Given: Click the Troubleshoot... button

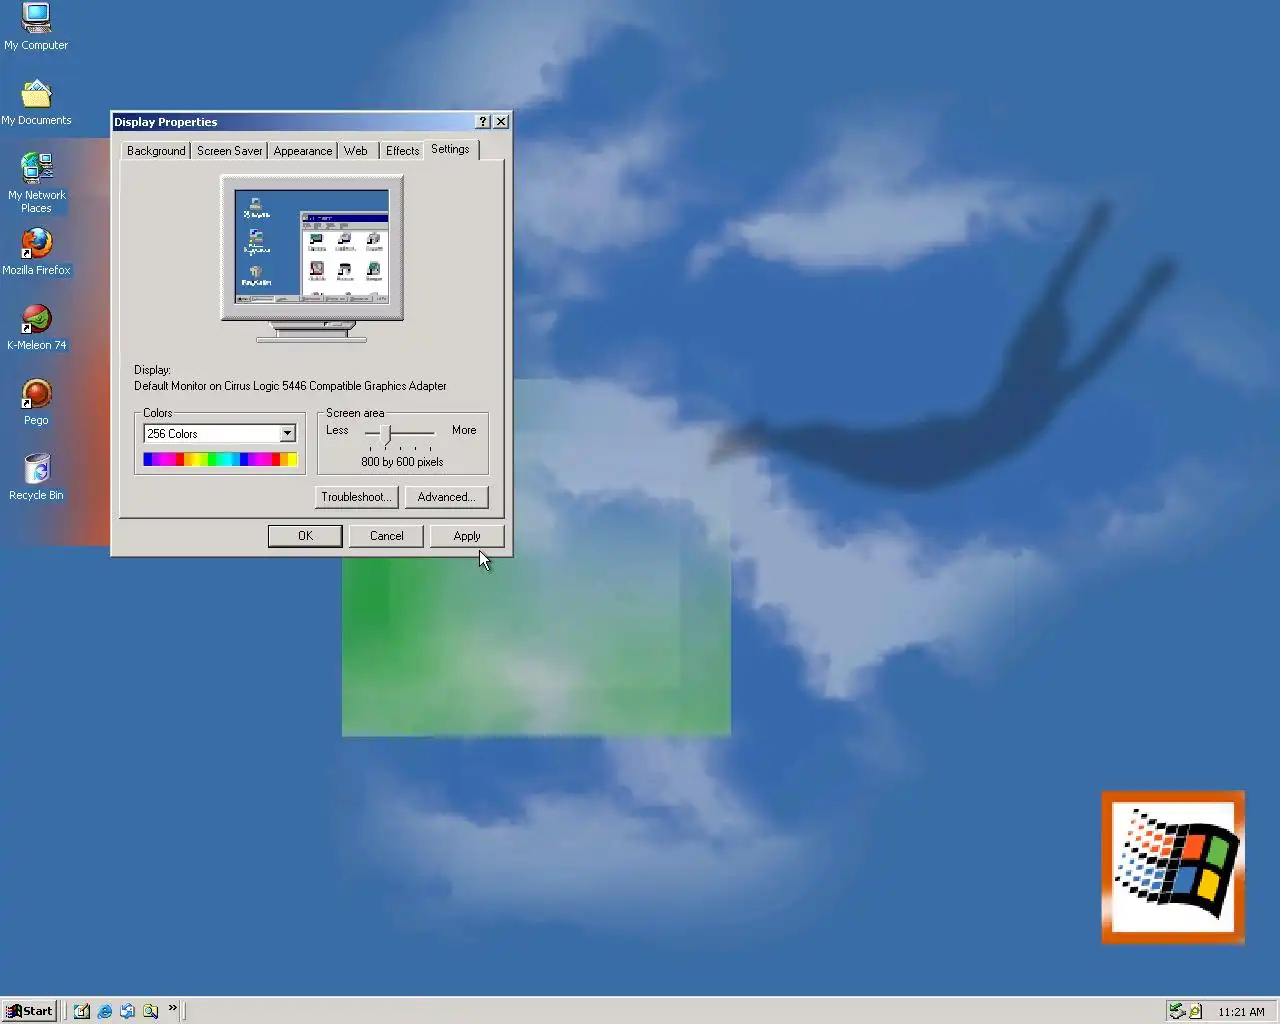Looking at the screenshot, I should 355,497.
